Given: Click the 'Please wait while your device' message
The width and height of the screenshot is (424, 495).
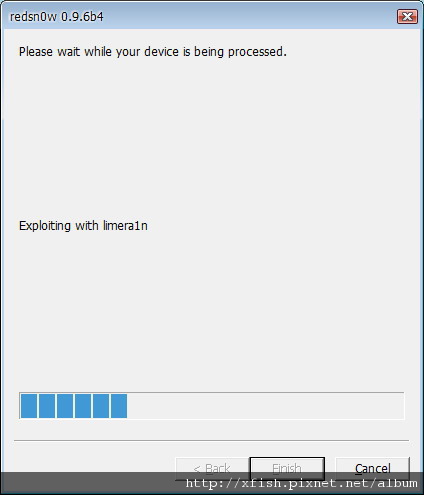Looking at the screenshot, I should coord(153,52).
